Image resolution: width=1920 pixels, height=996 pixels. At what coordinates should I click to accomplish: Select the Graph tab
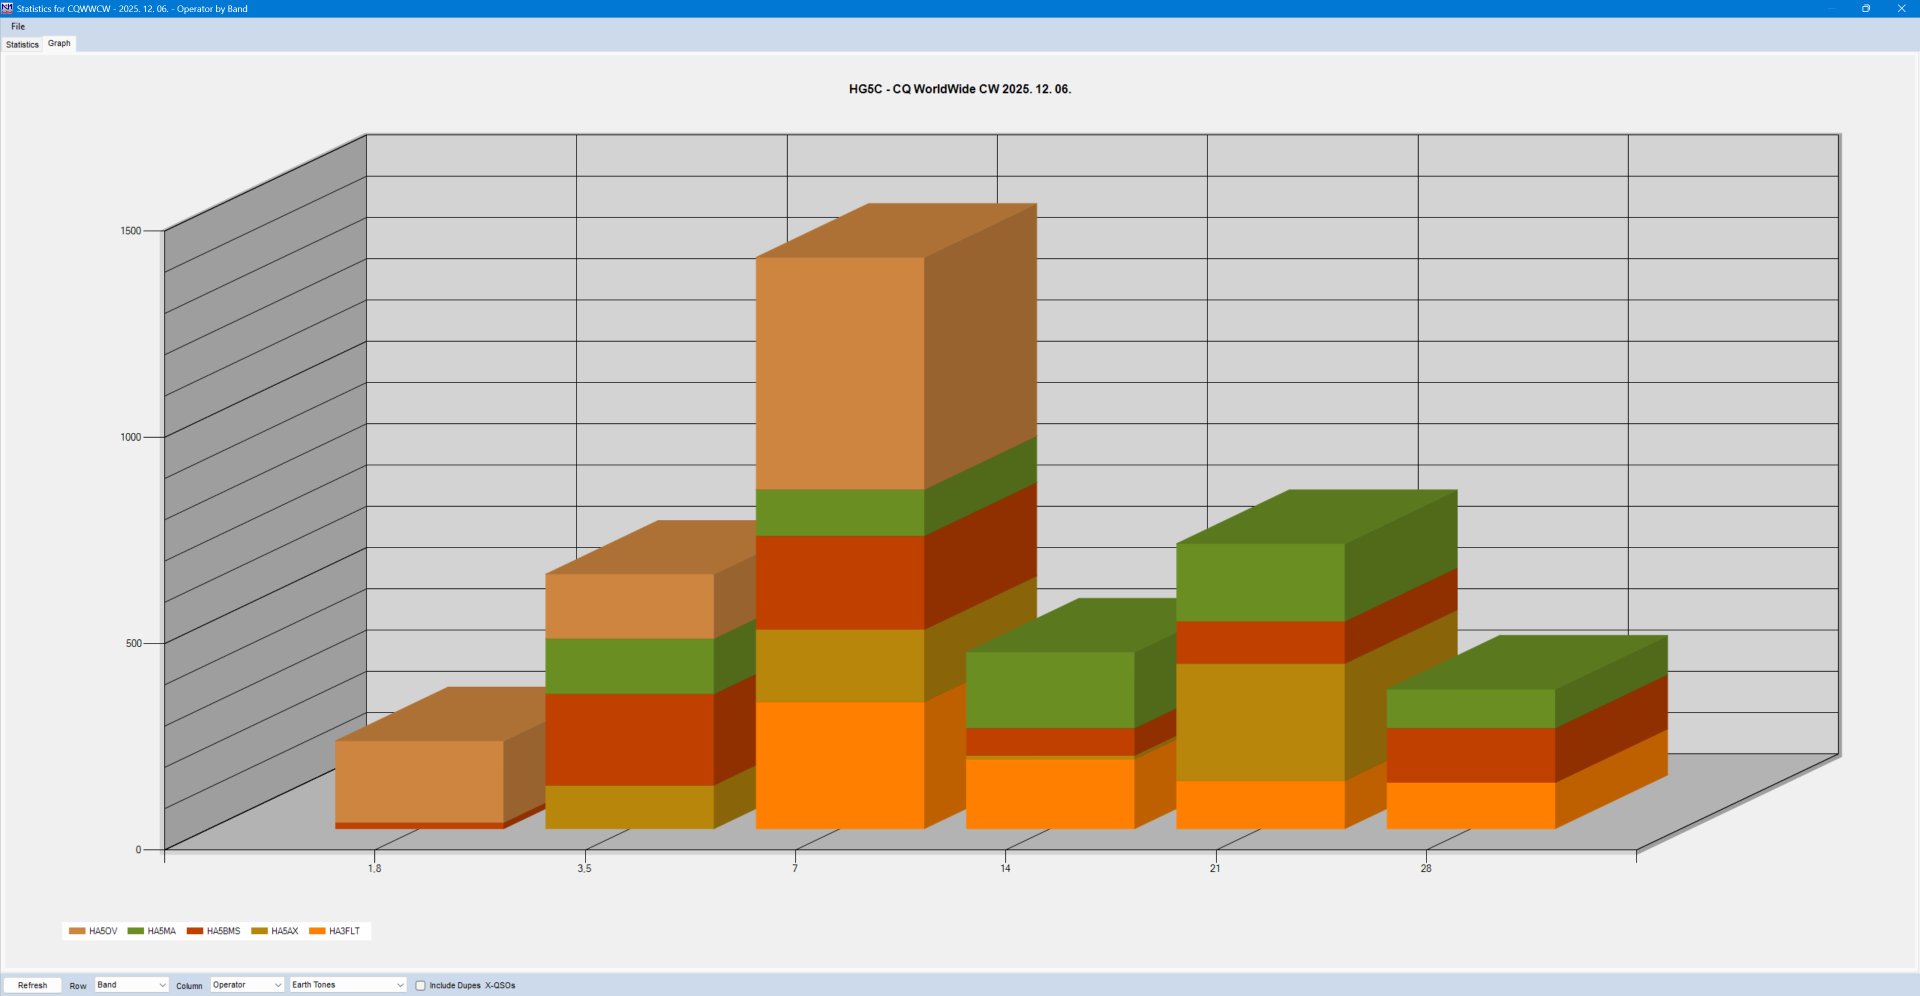pyautogui.click(x=59, y=43)
